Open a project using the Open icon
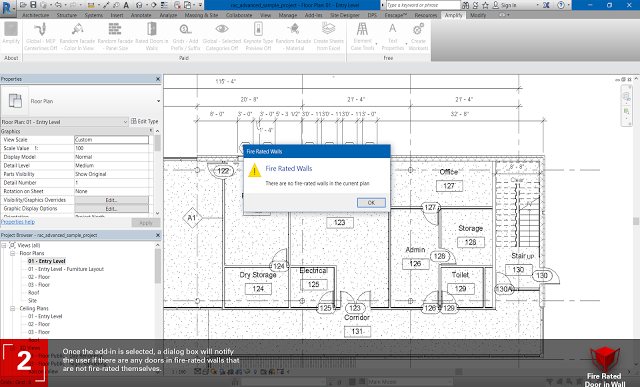 click(24, 5)
